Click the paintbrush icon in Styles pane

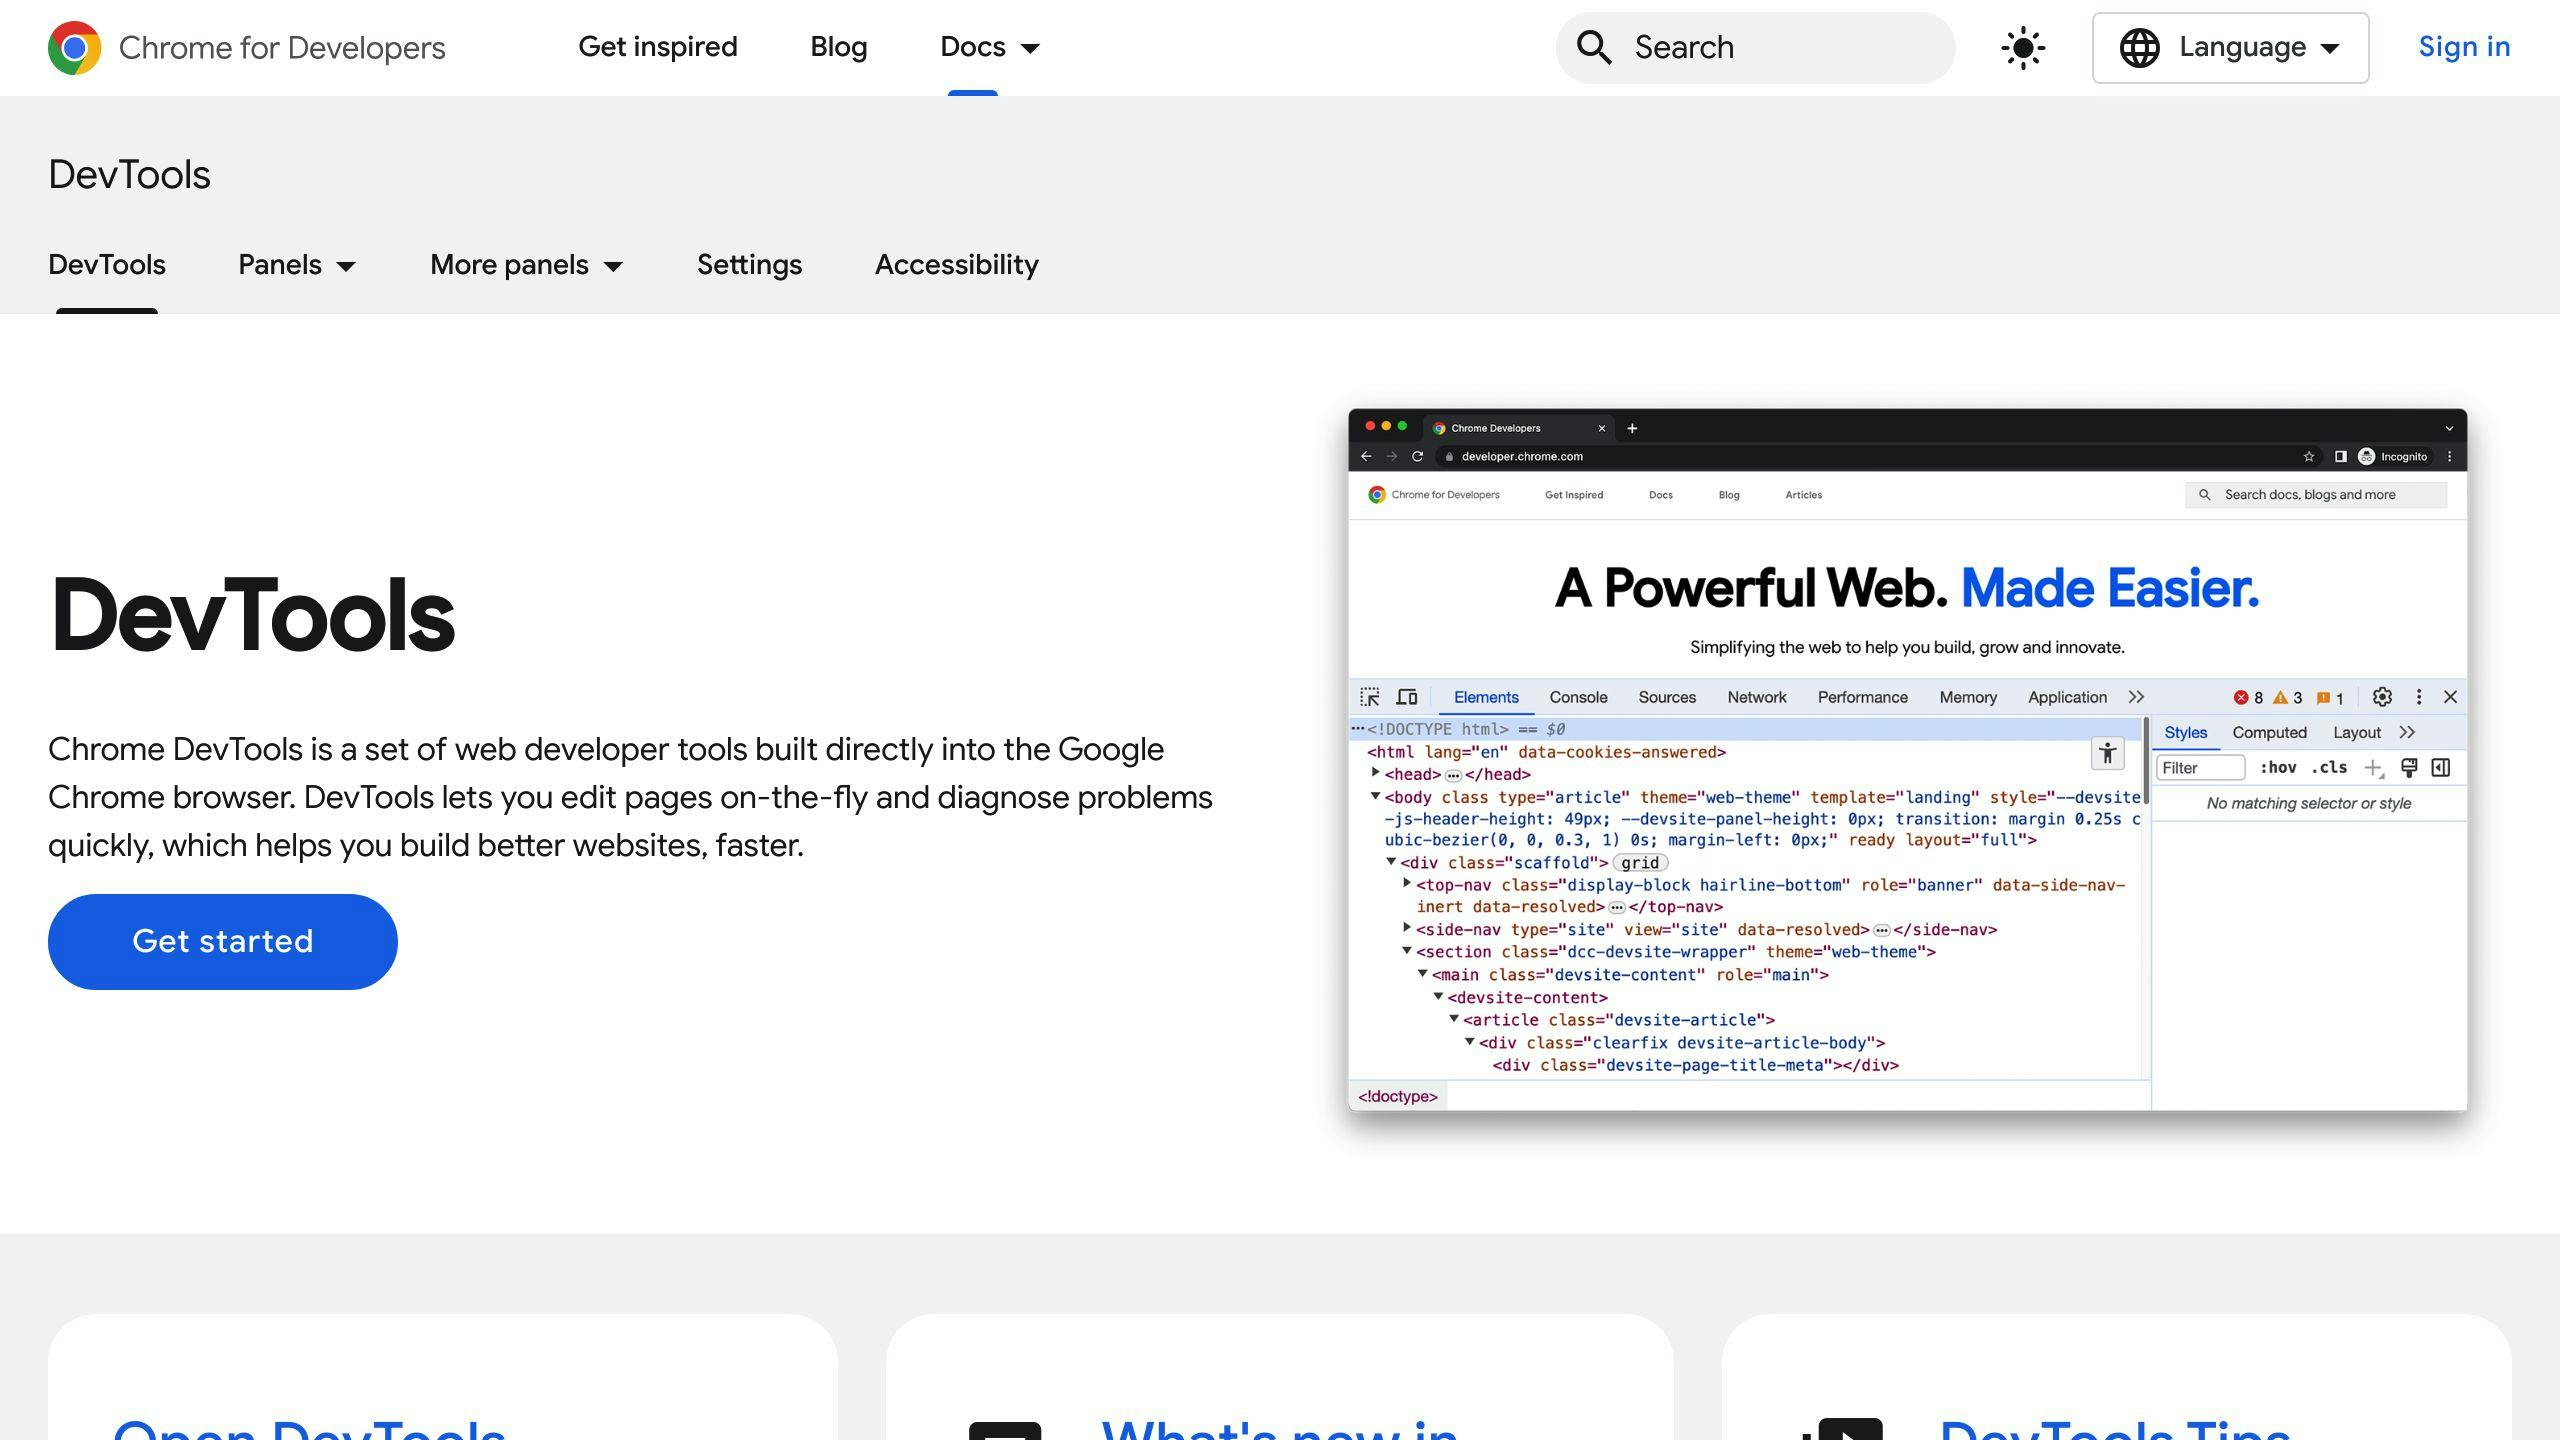[2409, 768]
